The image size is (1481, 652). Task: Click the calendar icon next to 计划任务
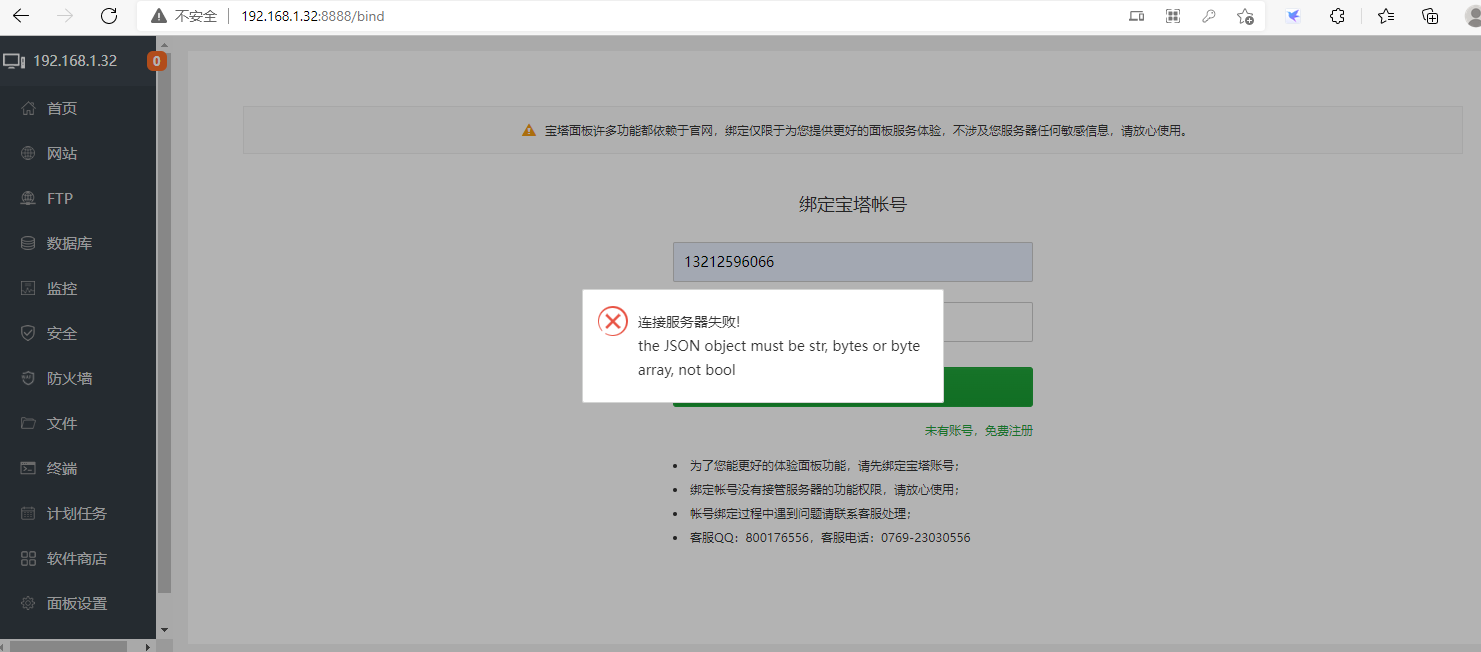click(28, 513)
